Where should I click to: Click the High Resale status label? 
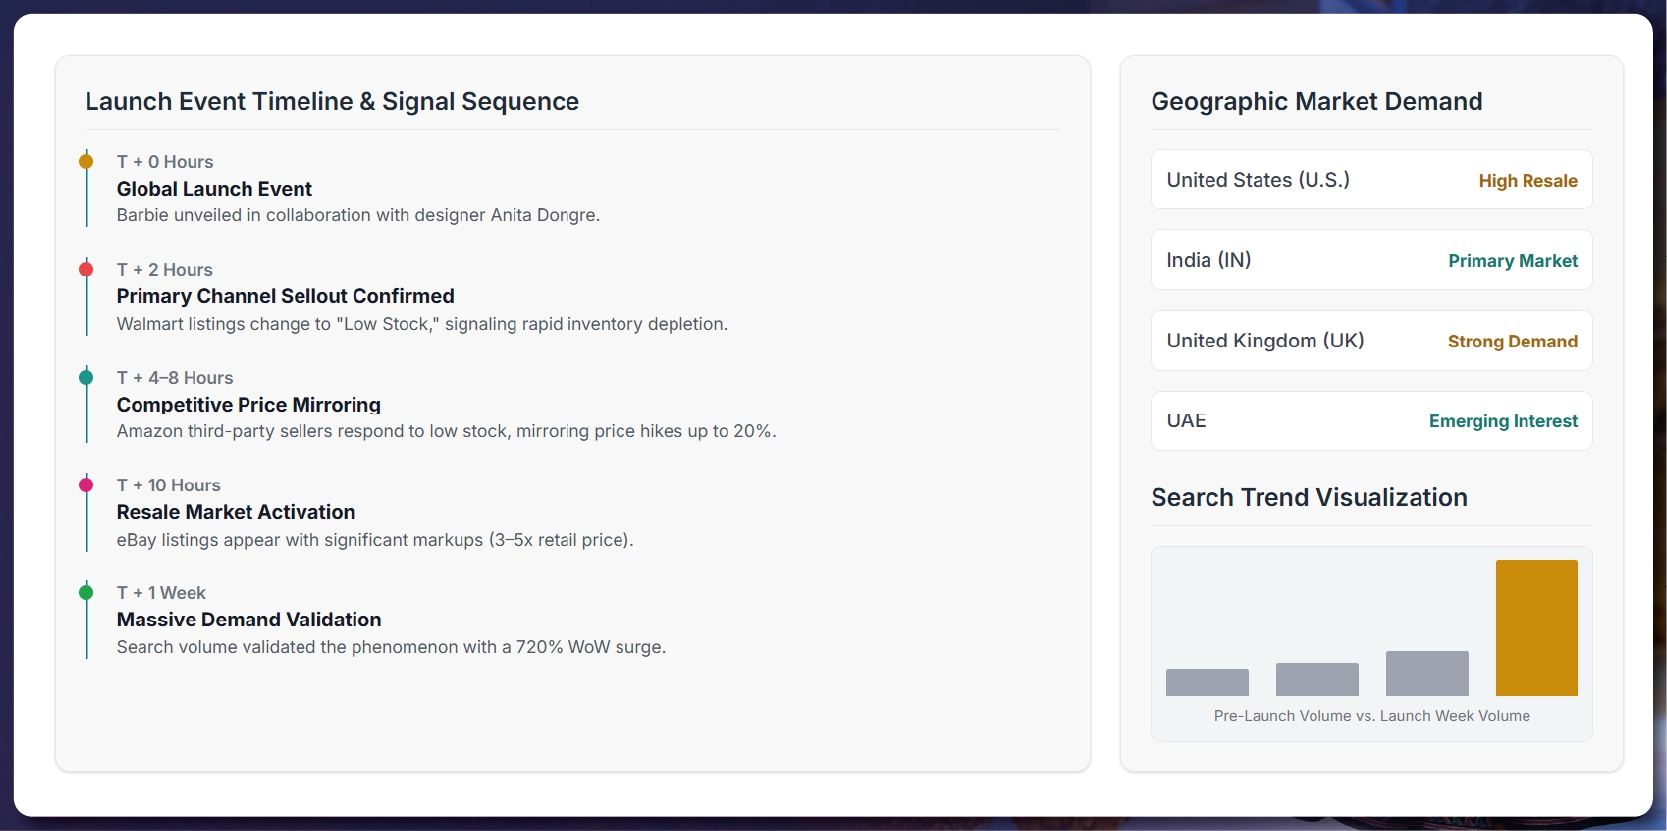coord(1527,181)
